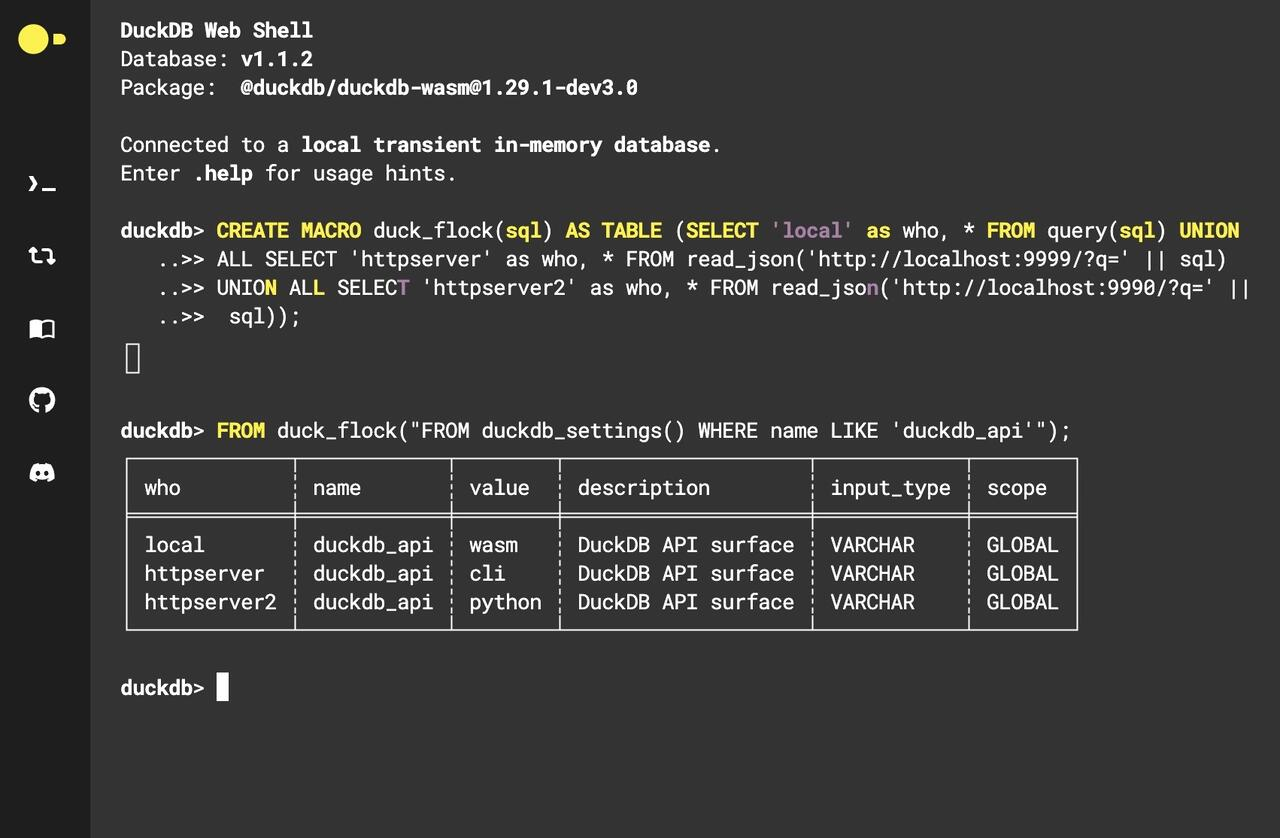Click the "httpserver2" row label in table
The width and height of the screenshot is (1280, 838).
210,602
